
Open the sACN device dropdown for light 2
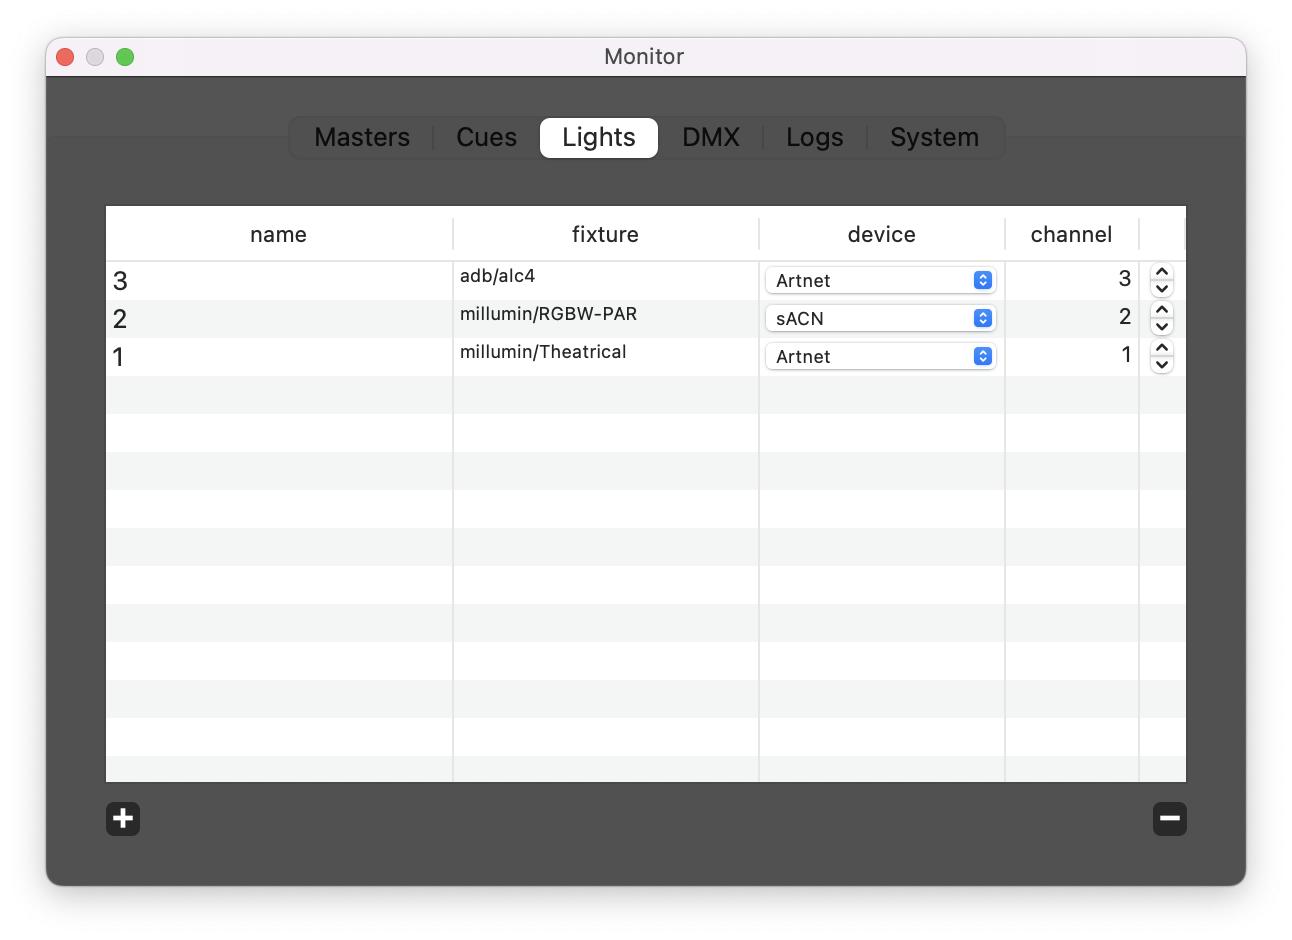[881, 319]
